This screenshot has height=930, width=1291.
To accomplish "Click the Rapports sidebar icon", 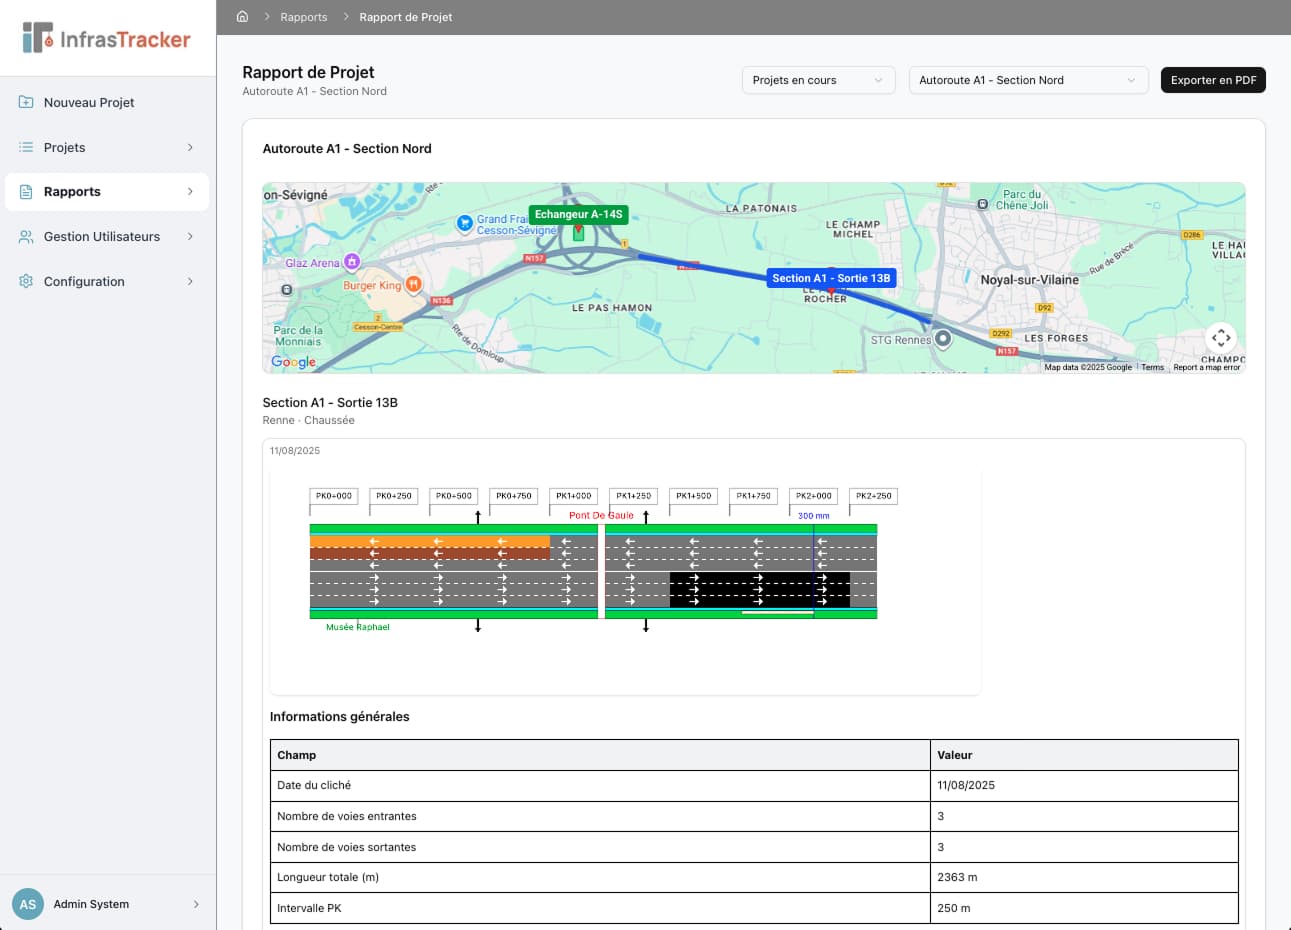I will [24, 192].
